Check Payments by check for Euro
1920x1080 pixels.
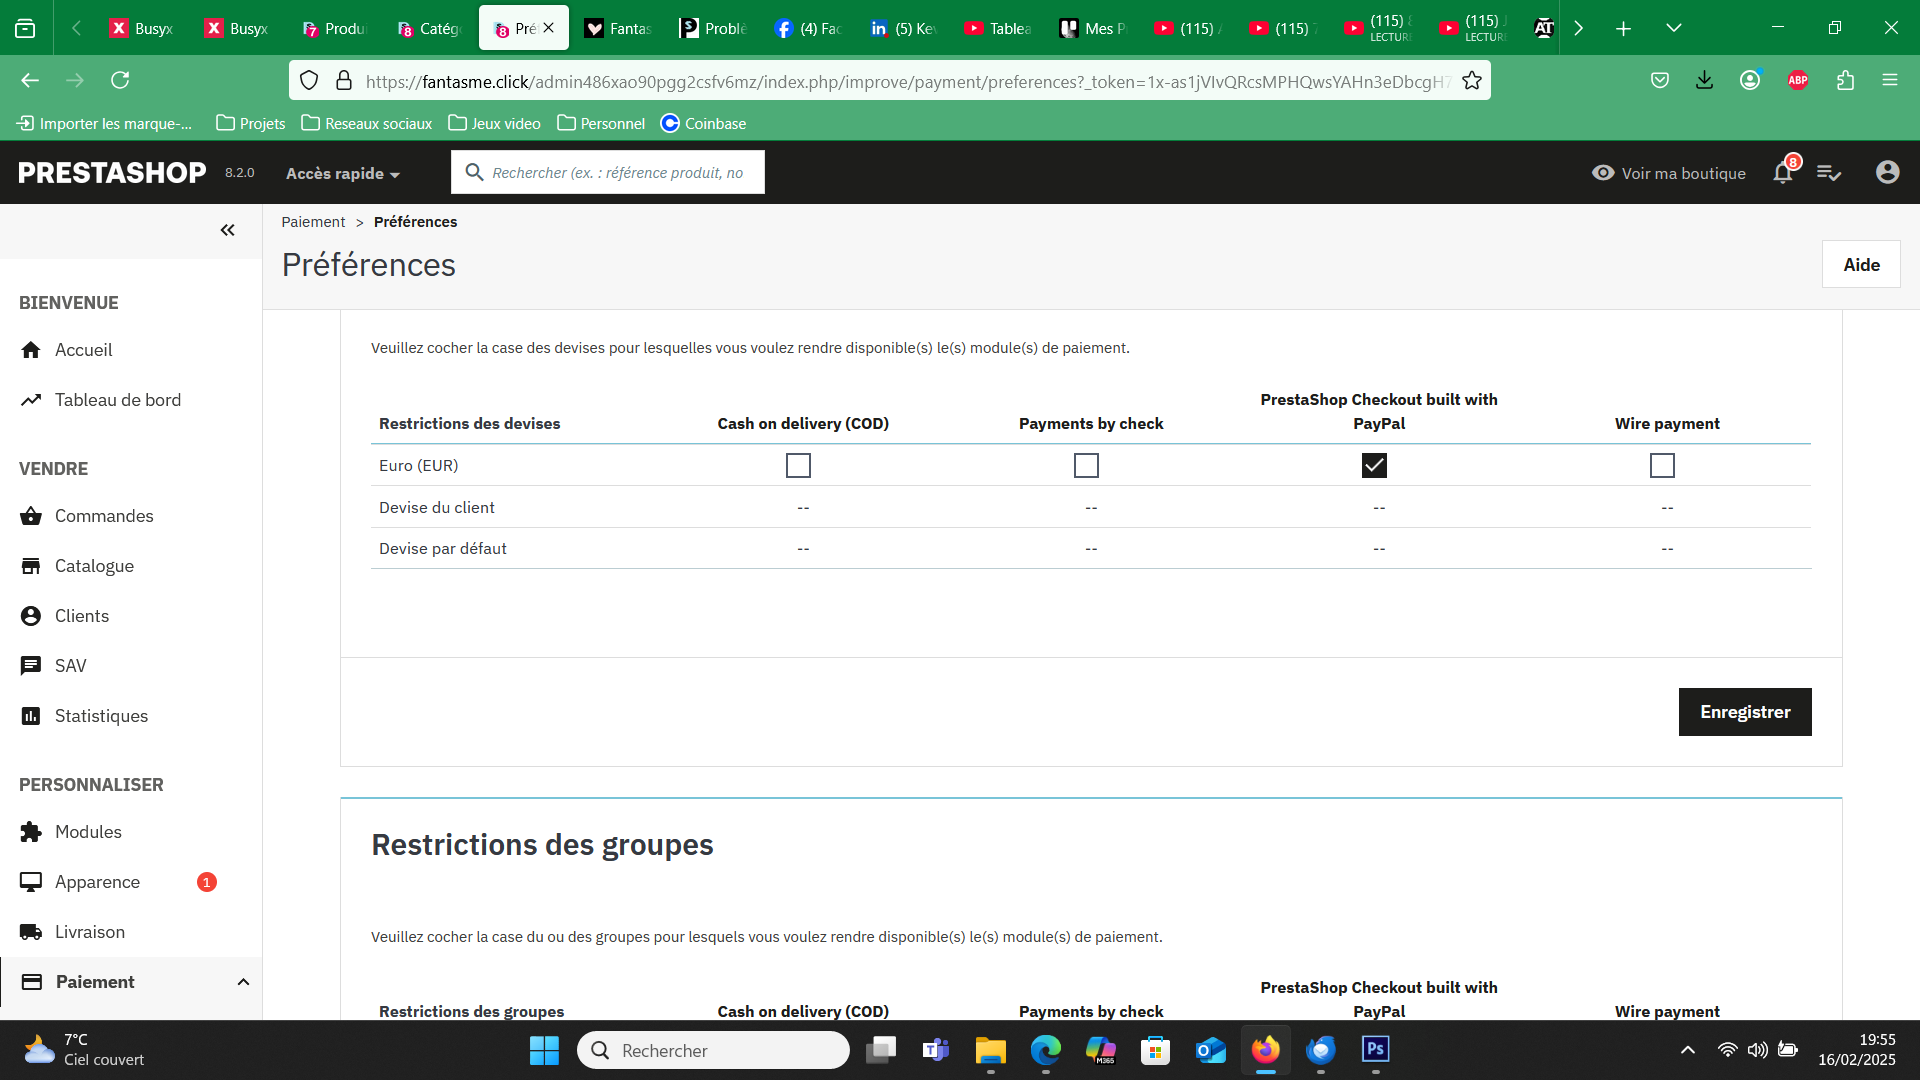(x=1086, y=466)
